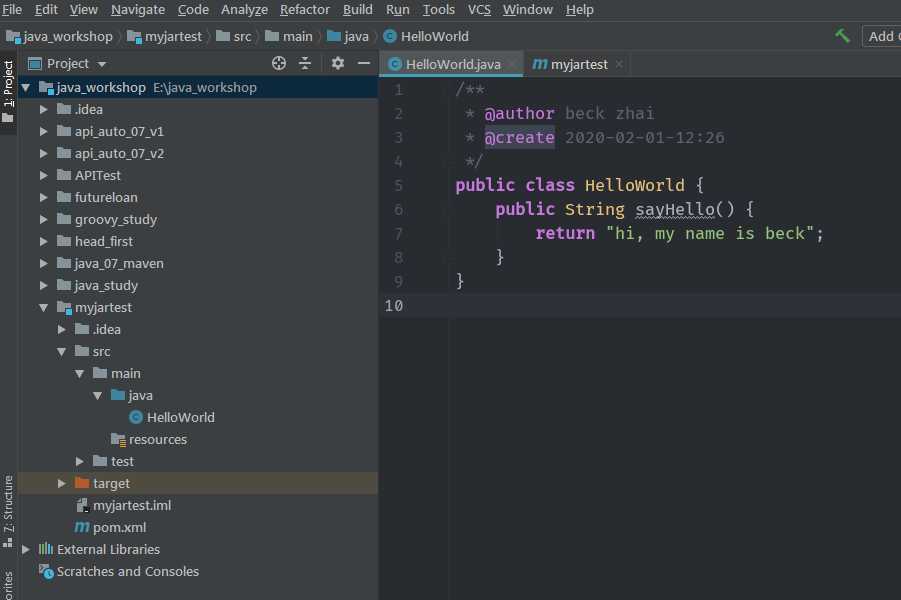Expand the groovy_study folder

pyautogui.click(x=44, y=220)
